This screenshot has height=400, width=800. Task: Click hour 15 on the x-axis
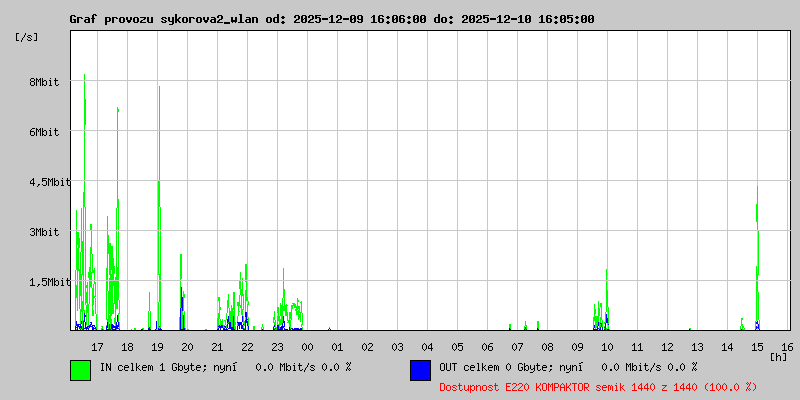[x=757, y=347]
